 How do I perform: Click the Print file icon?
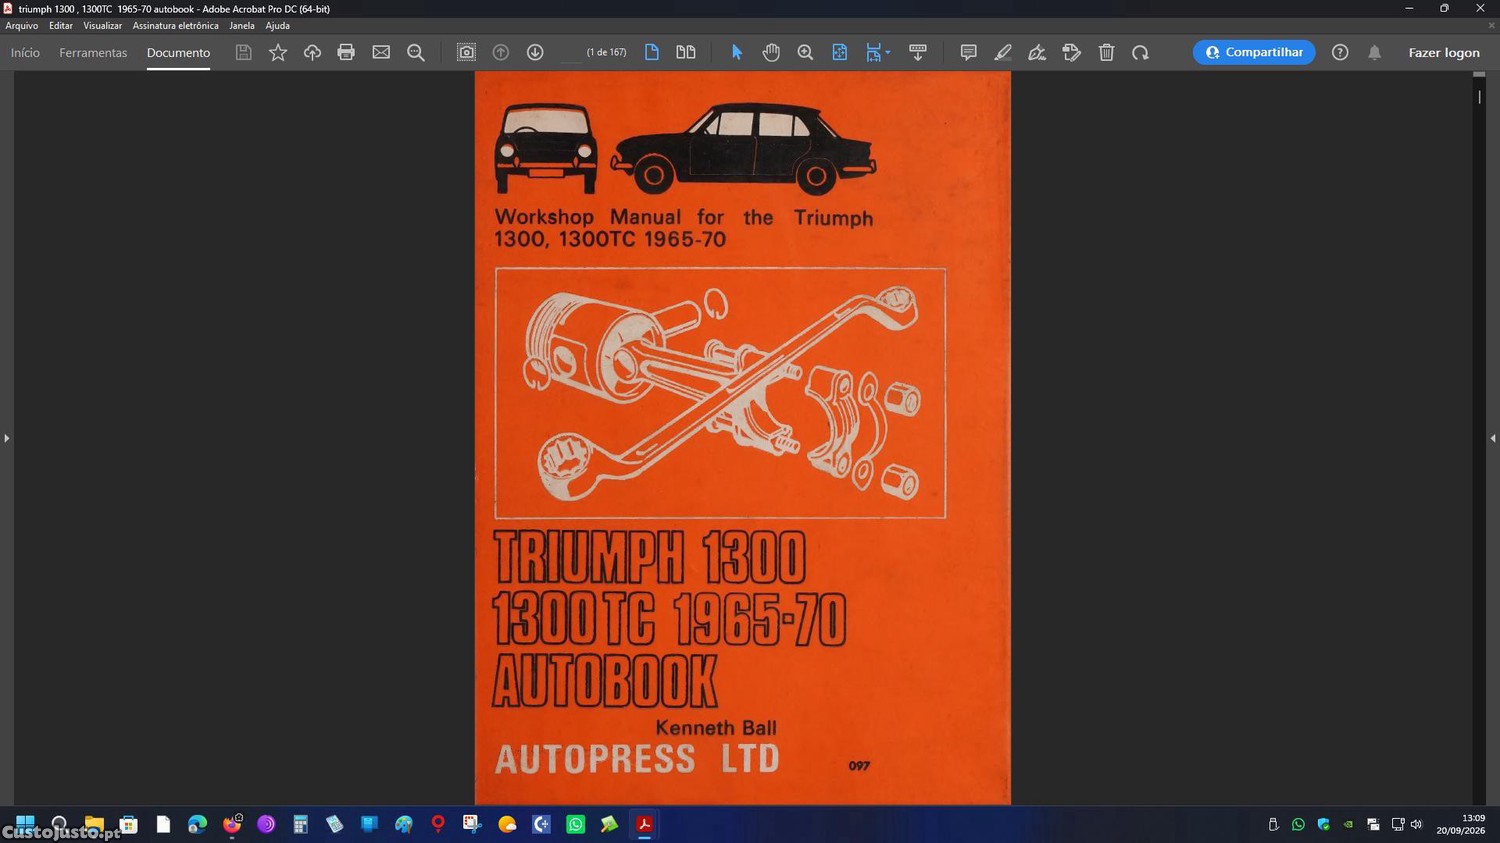[346, 52]
